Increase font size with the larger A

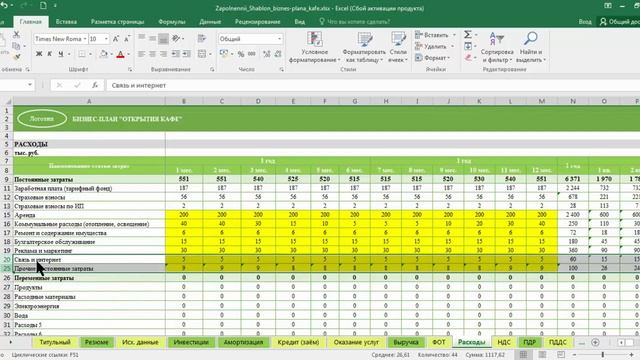pos(116,39)
